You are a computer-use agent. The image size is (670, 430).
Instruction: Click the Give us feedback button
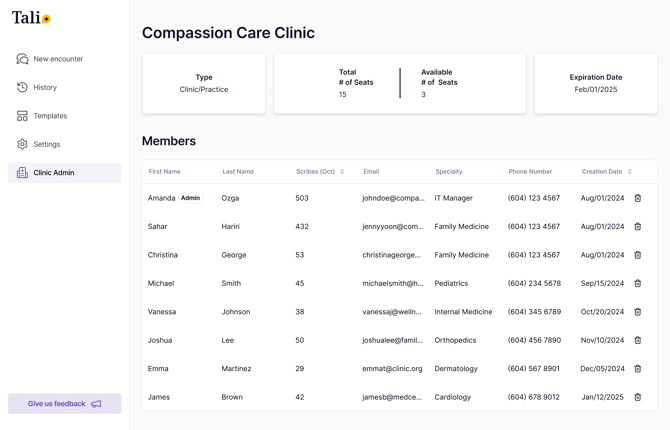tap(65, 404)
